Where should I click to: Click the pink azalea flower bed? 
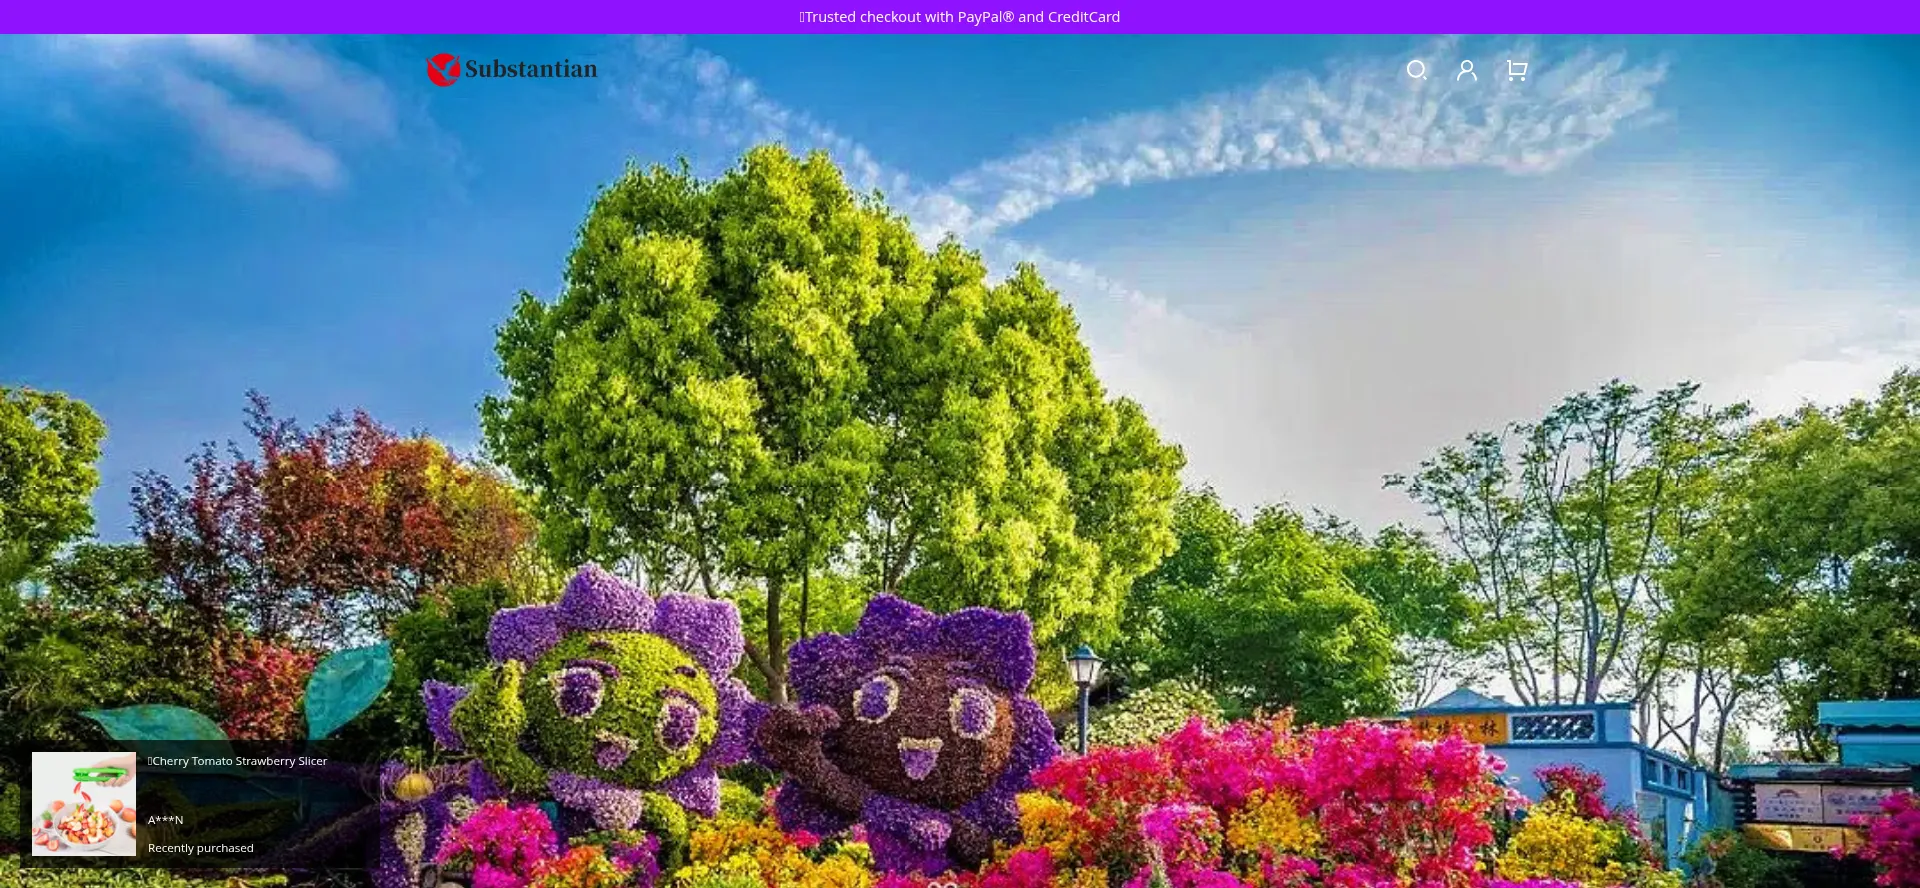(x=1300, y=790)
